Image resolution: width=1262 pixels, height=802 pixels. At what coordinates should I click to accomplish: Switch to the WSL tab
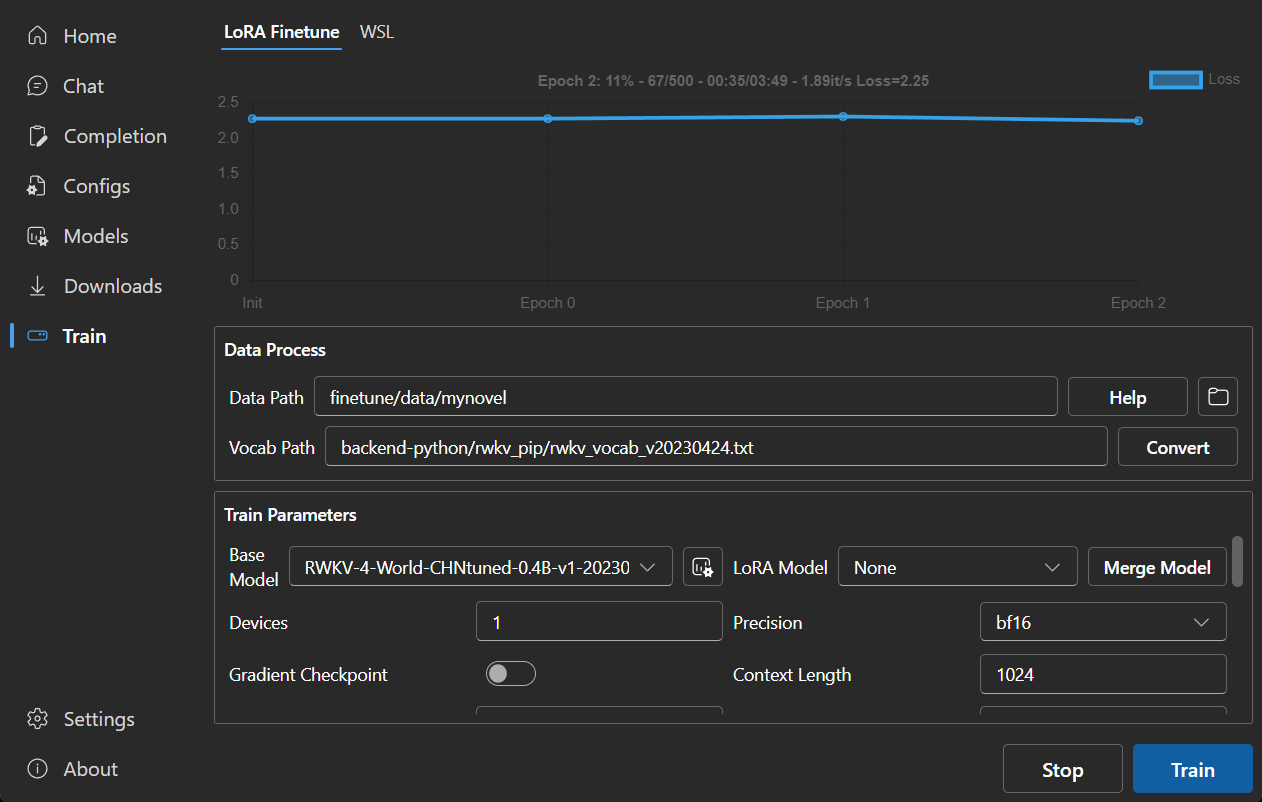[x=377, y=32]
